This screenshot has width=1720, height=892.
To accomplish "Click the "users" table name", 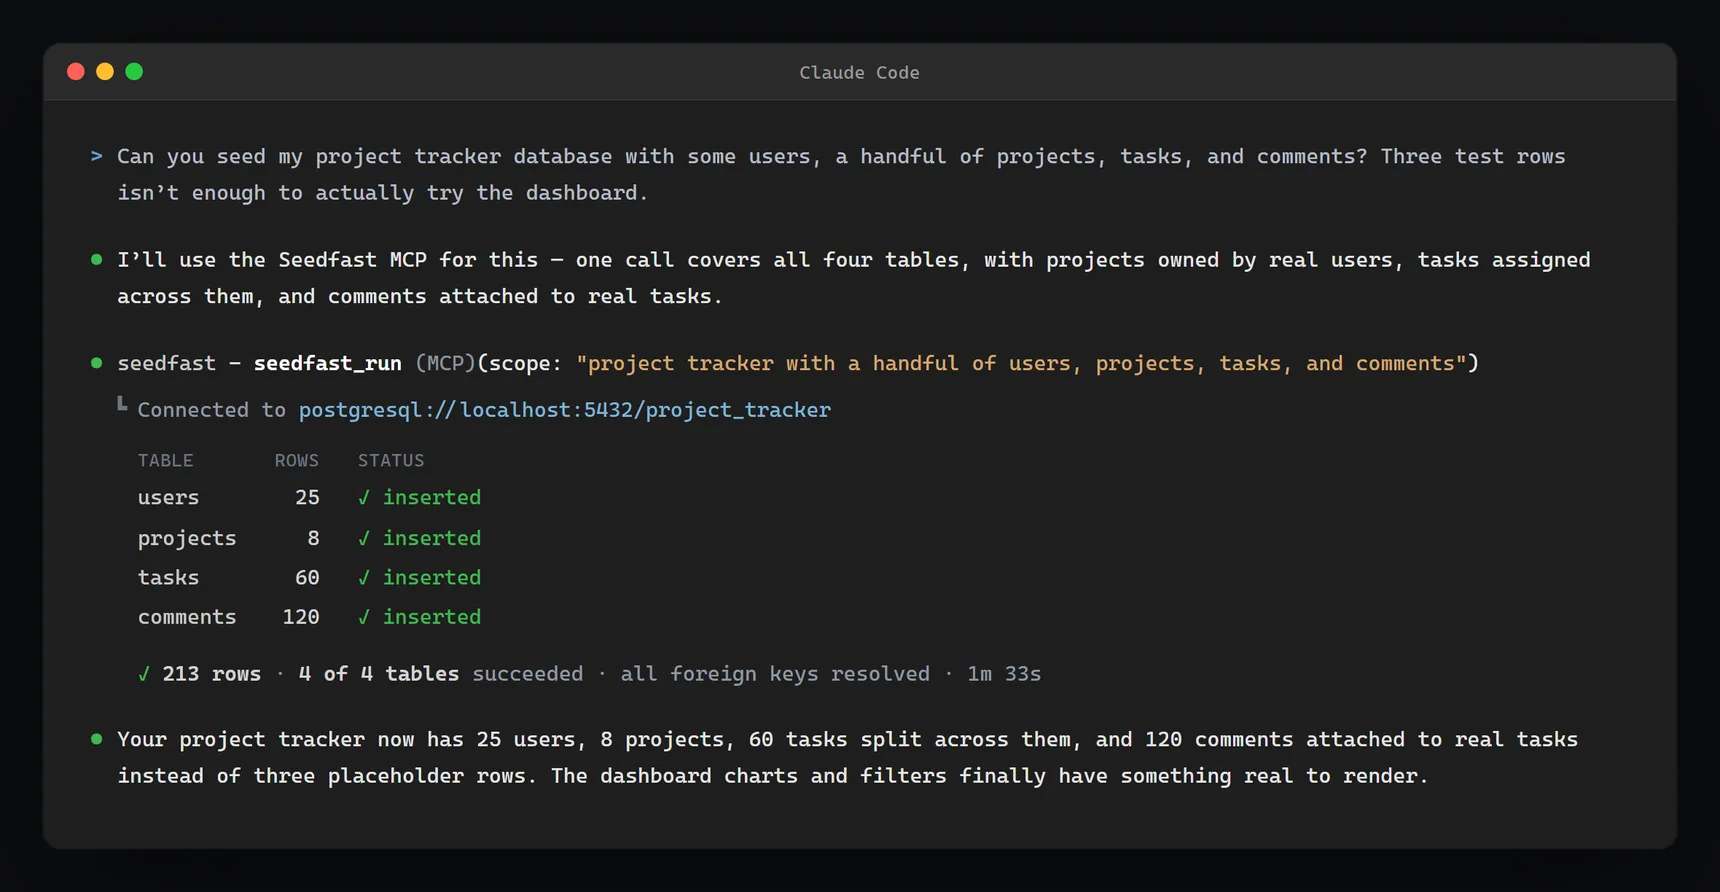I will point(169,498).
